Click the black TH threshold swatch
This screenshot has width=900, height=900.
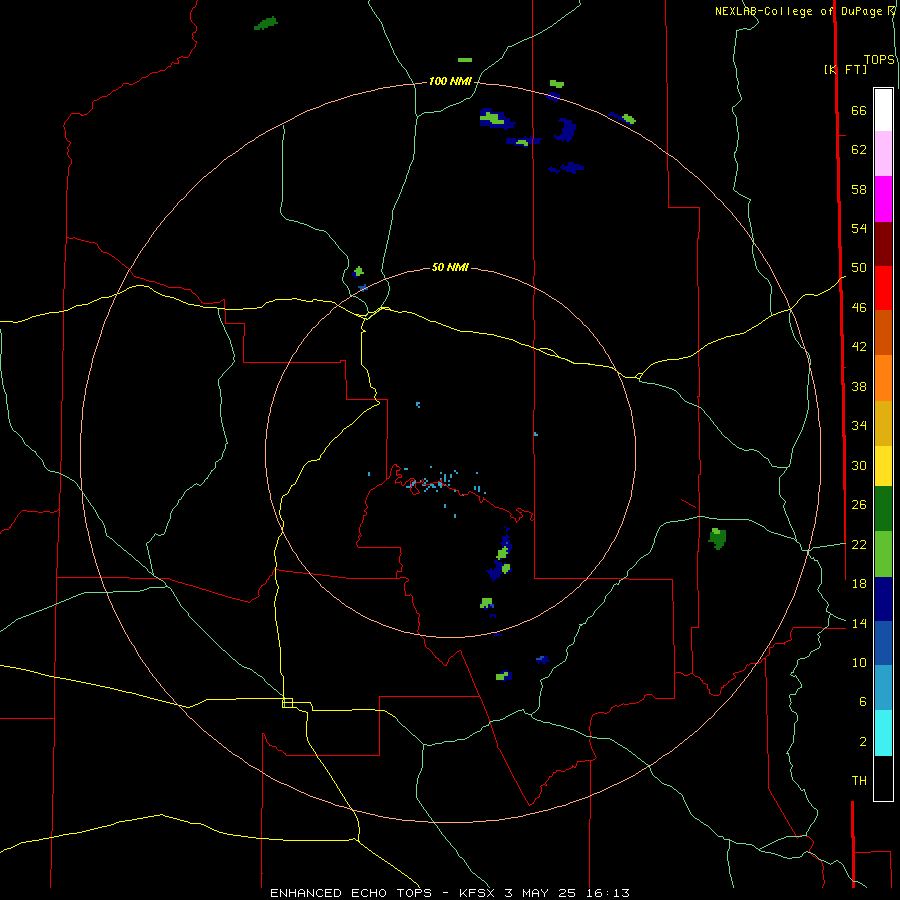coord(883,778)
